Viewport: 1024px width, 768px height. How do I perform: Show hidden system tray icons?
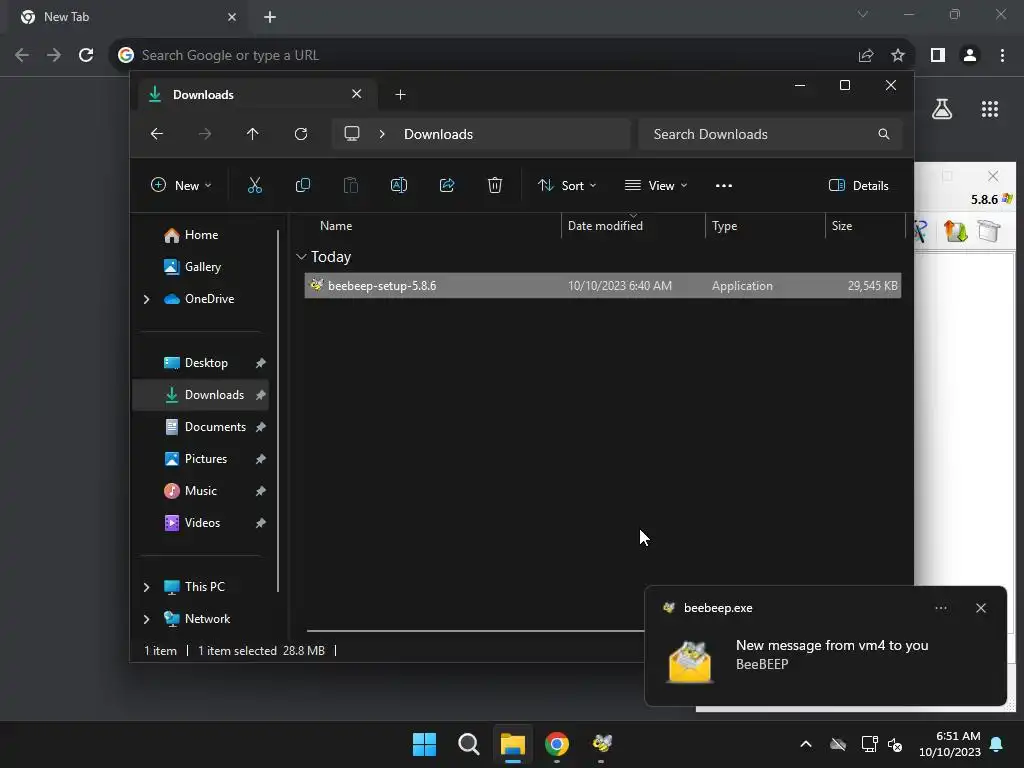[x=806, y=744]
